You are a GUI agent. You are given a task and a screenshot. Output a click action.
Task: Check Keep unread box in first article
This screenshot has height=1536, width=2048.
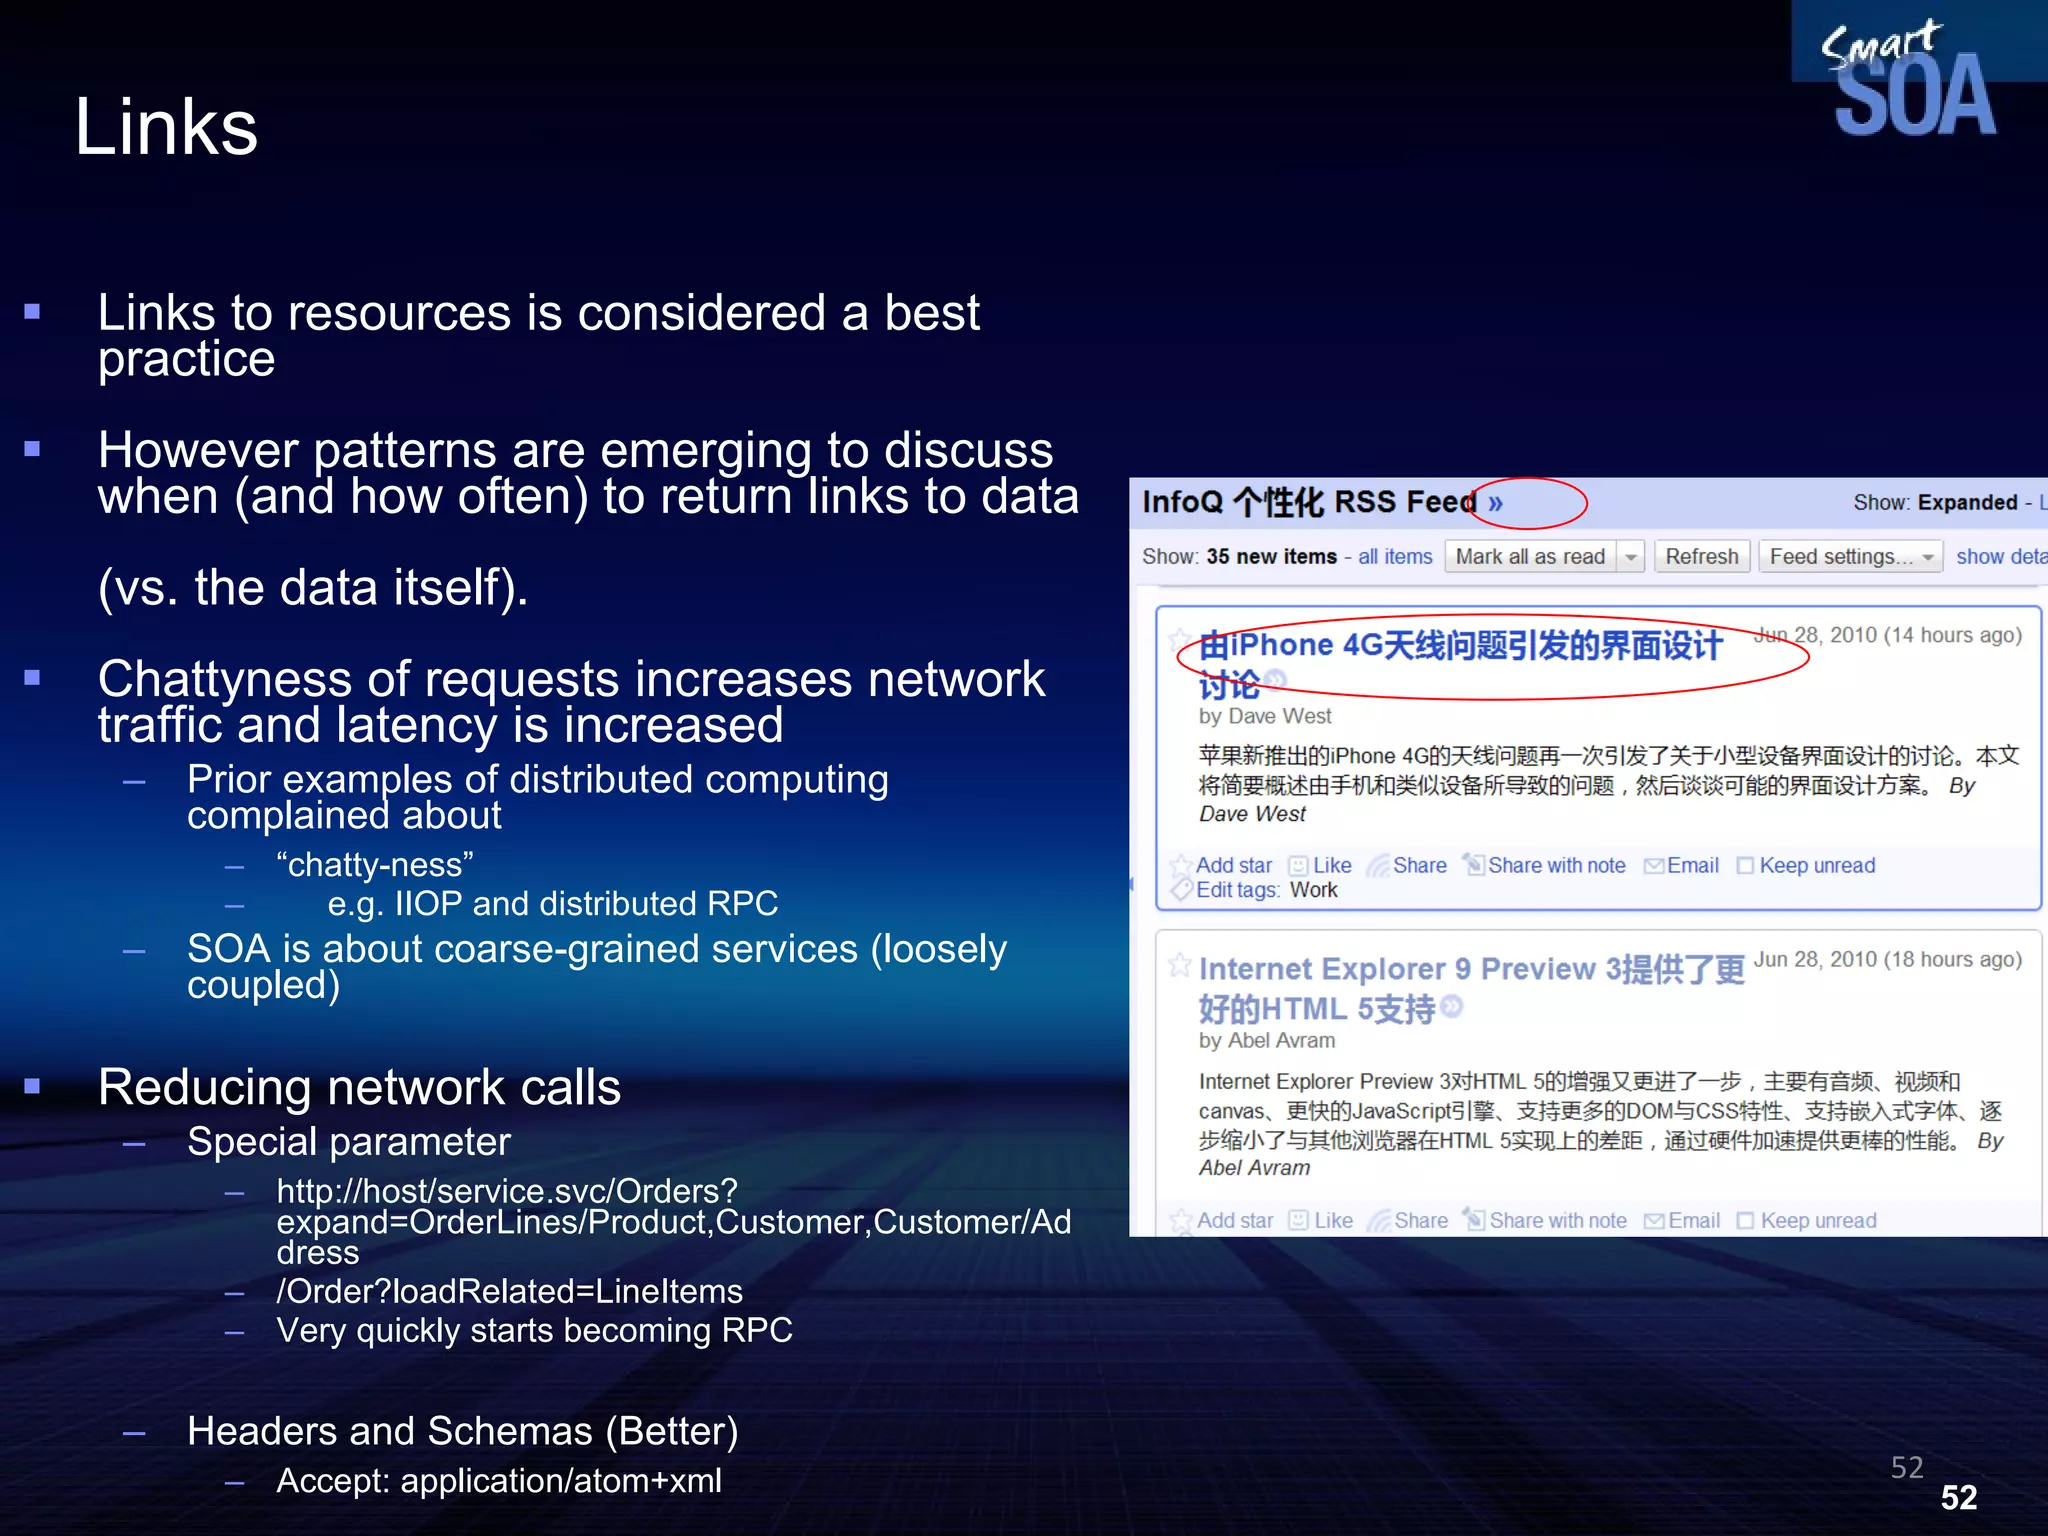click(1745, 865)
